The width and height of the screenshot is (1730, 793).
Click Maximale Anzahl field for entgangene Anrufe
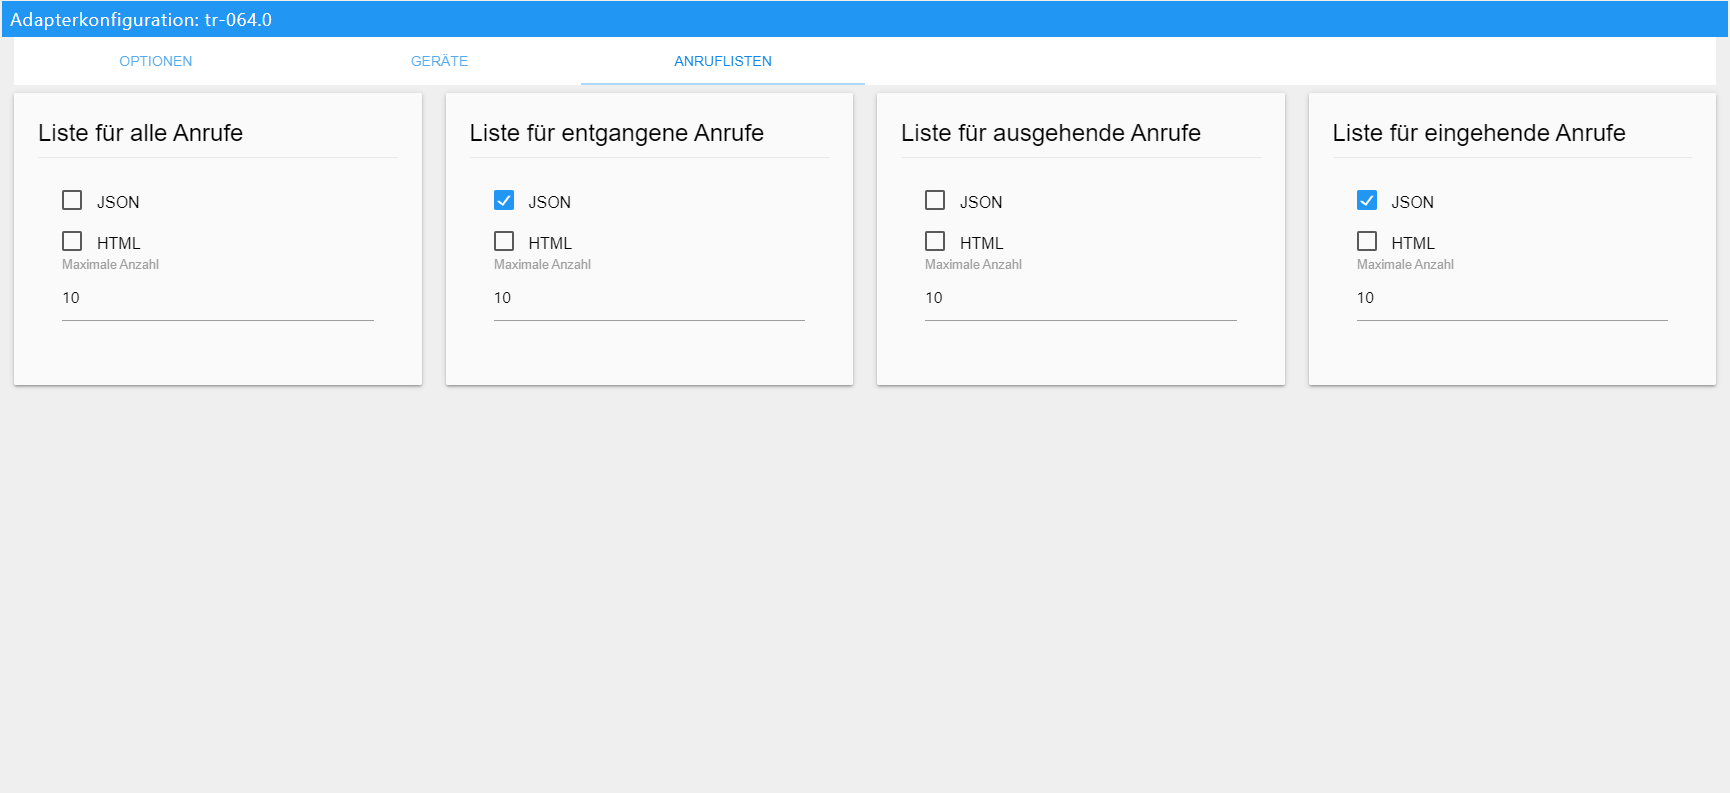[x=649, y=298]
